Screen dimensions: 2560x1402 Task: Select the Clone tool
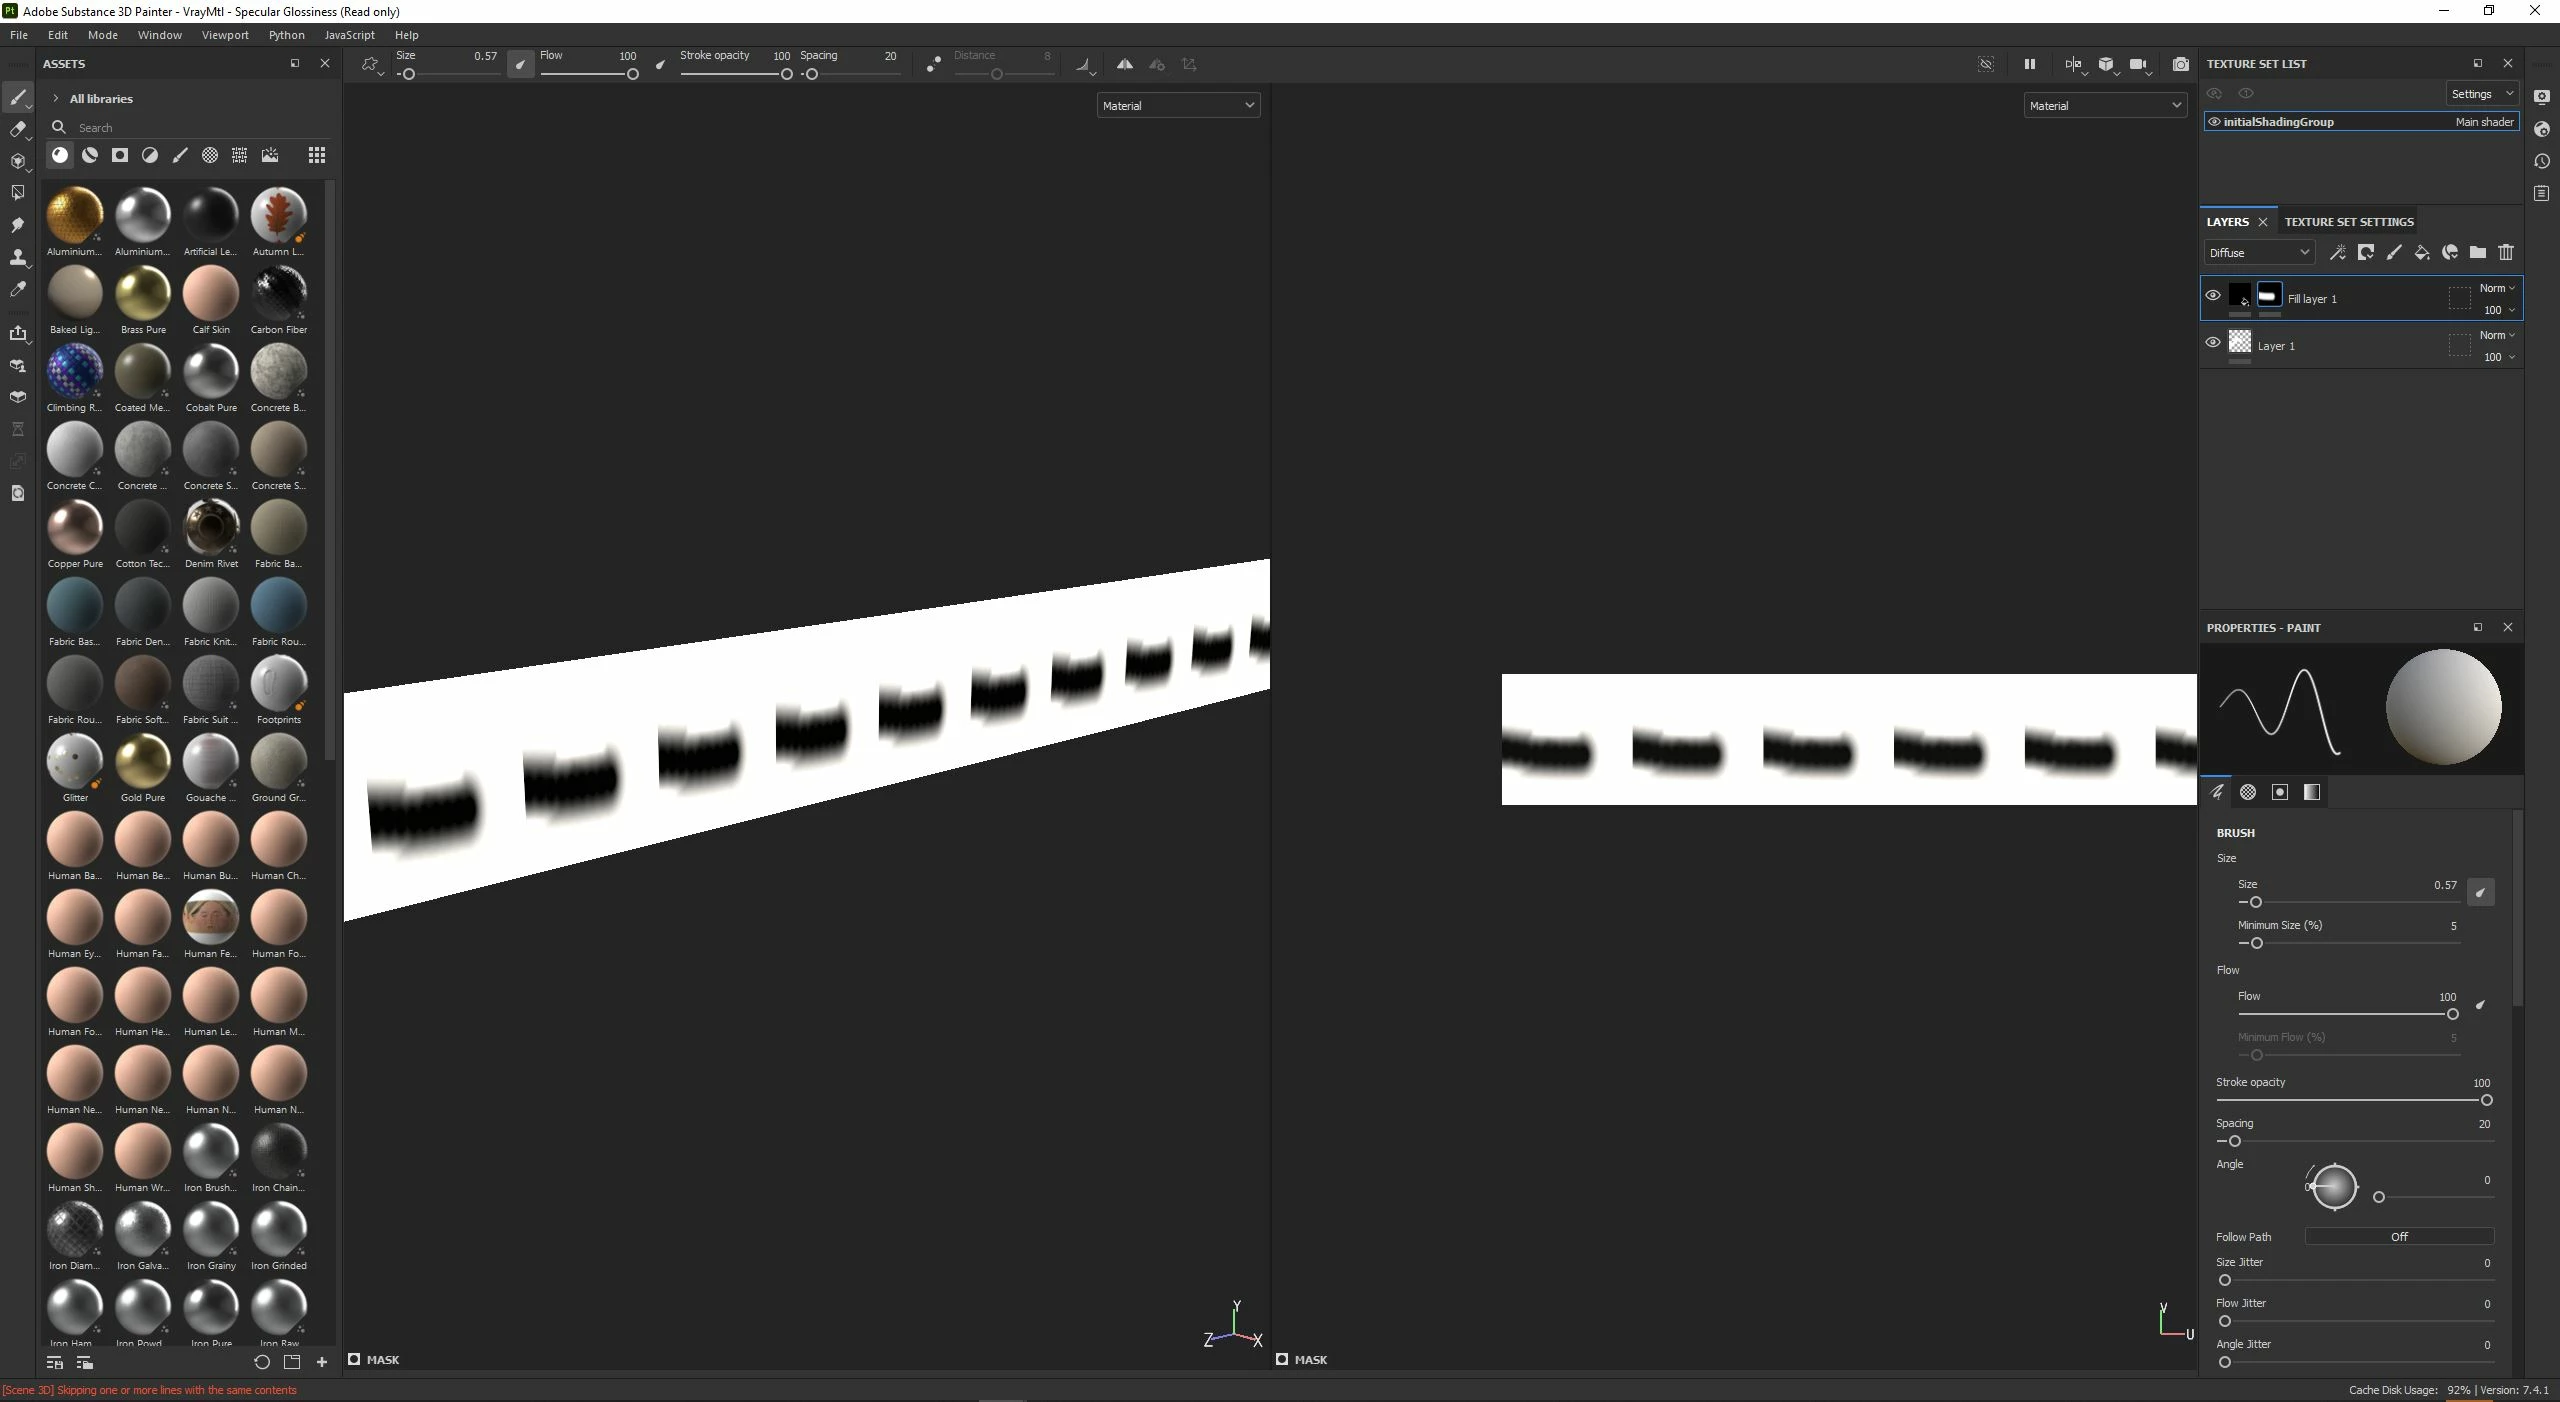click(17, 257)
